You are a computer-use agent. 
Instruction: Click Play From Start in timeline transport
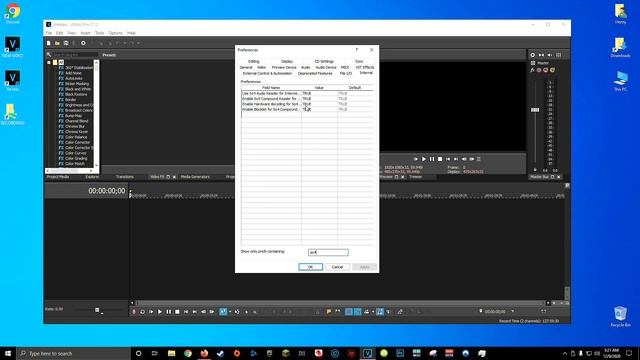tap(151, 312)
